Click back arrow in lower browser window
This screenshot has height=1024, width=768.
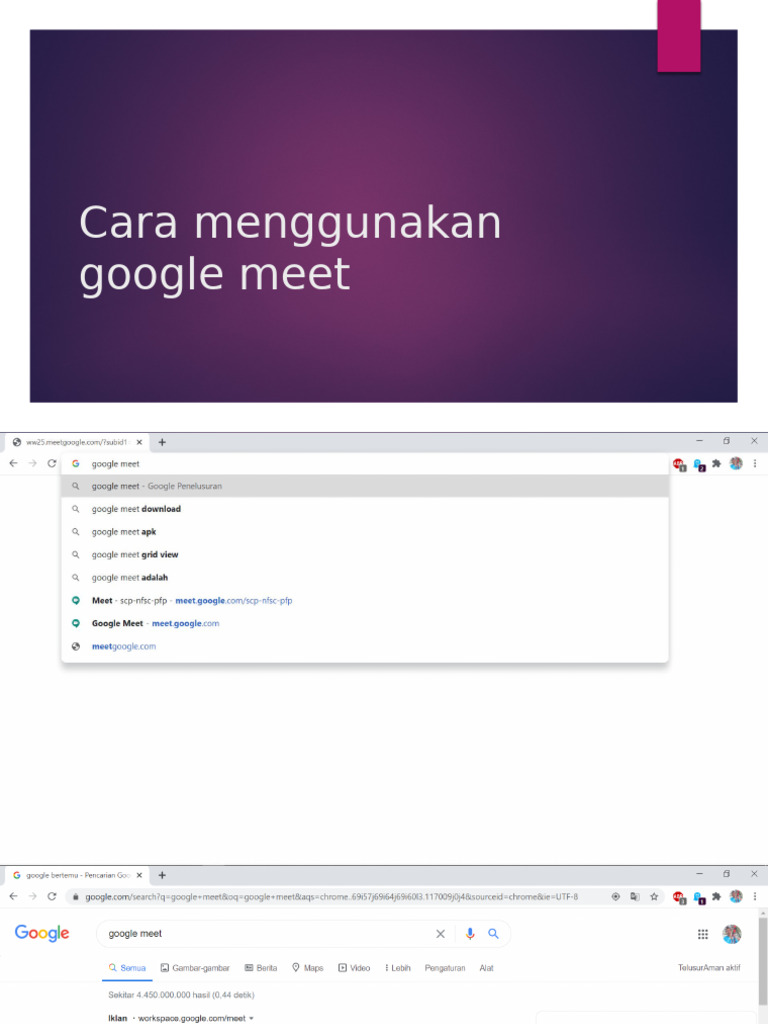click(14, 896)
